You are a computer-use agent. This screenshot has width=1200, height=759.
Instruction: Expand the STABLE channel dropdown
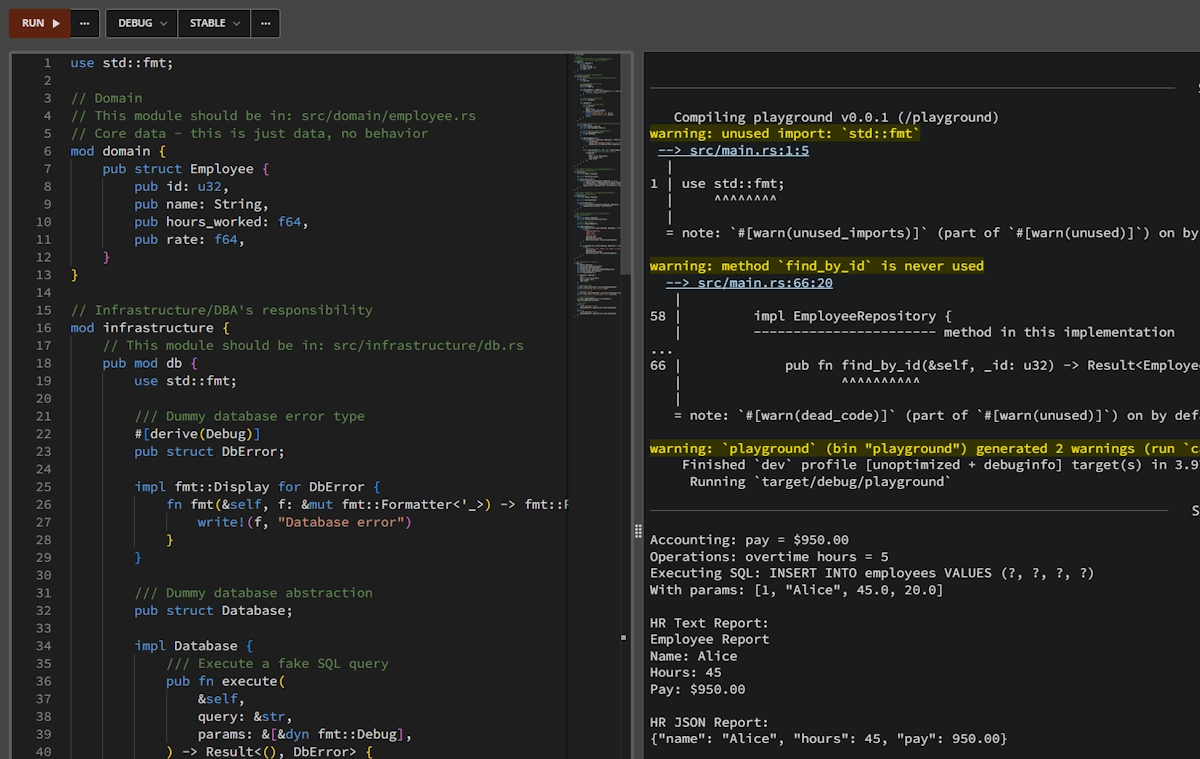(214, 23)
